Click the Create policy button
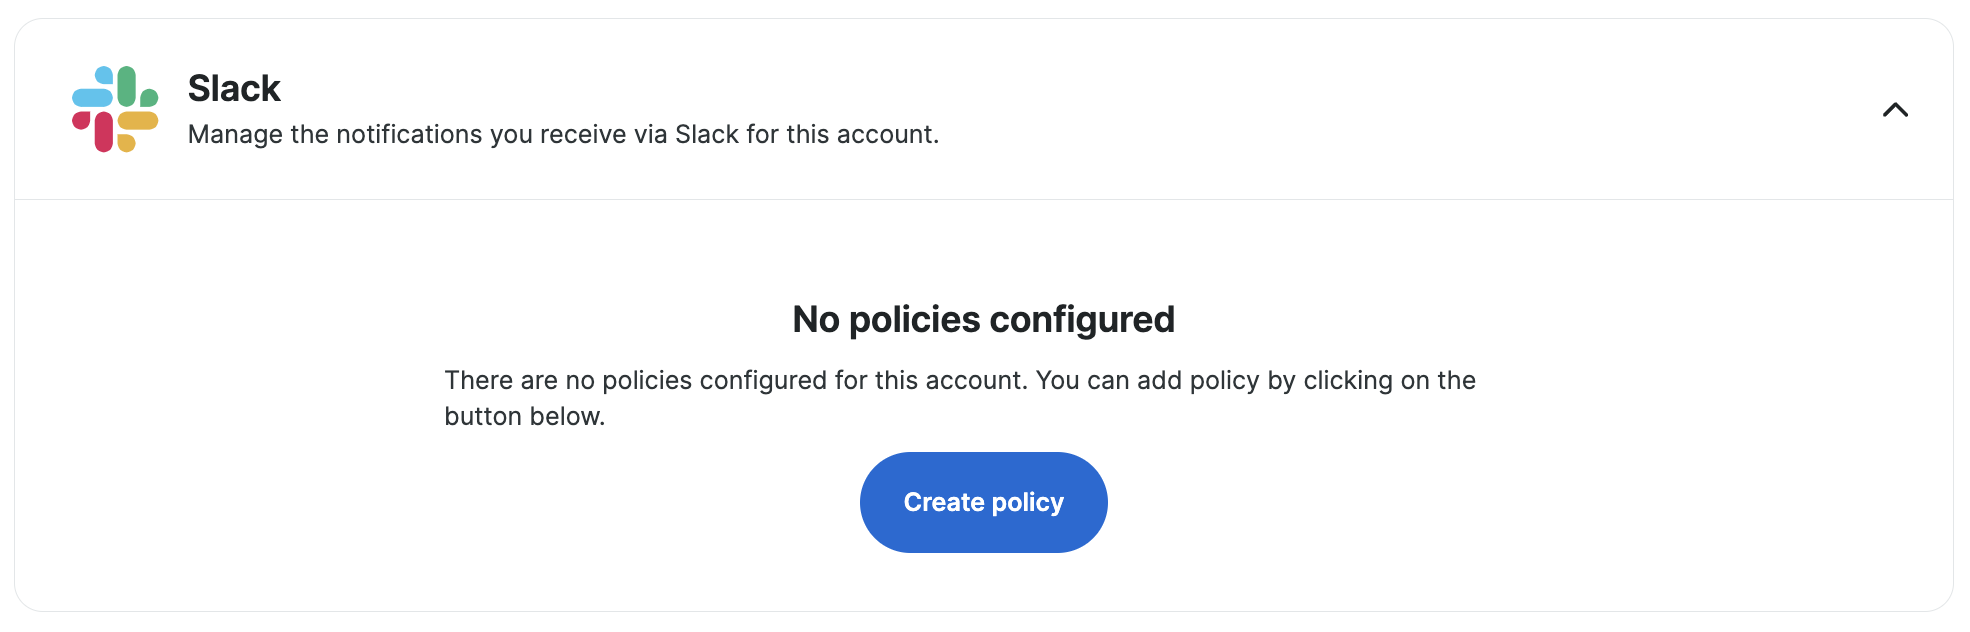Image resolution: width=1970 pixels, height=632 pixels. [983, 502]
